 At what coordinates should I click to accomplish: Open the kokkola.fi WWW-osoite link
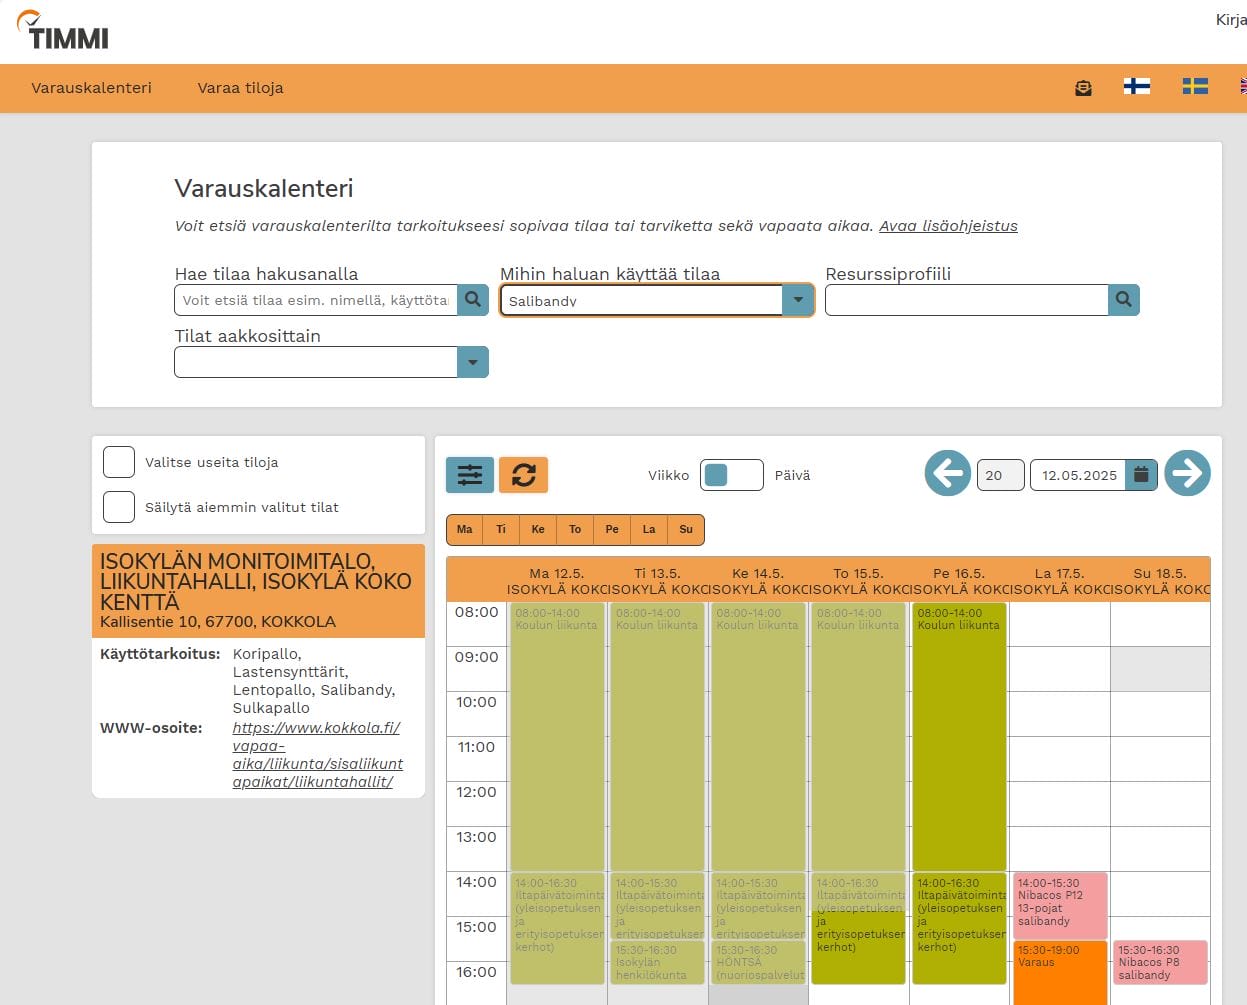click(x=318, y=755)
